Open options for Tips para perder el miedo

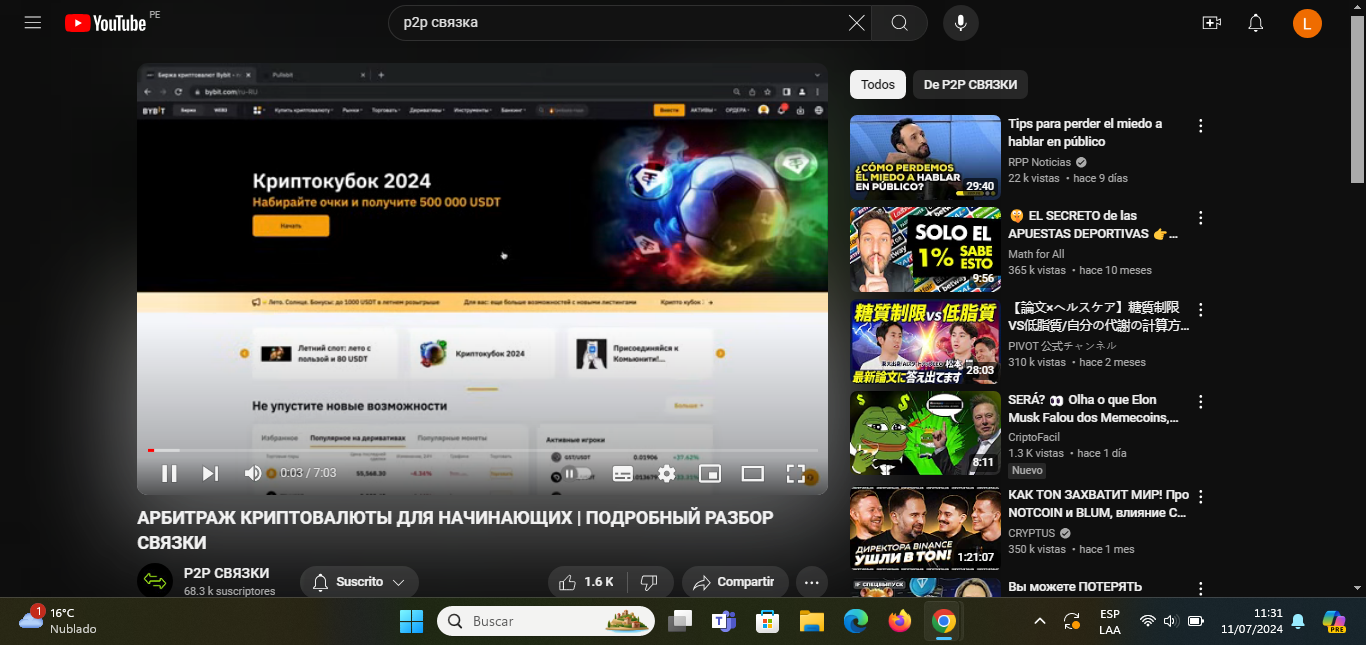tap(1201, 126)
